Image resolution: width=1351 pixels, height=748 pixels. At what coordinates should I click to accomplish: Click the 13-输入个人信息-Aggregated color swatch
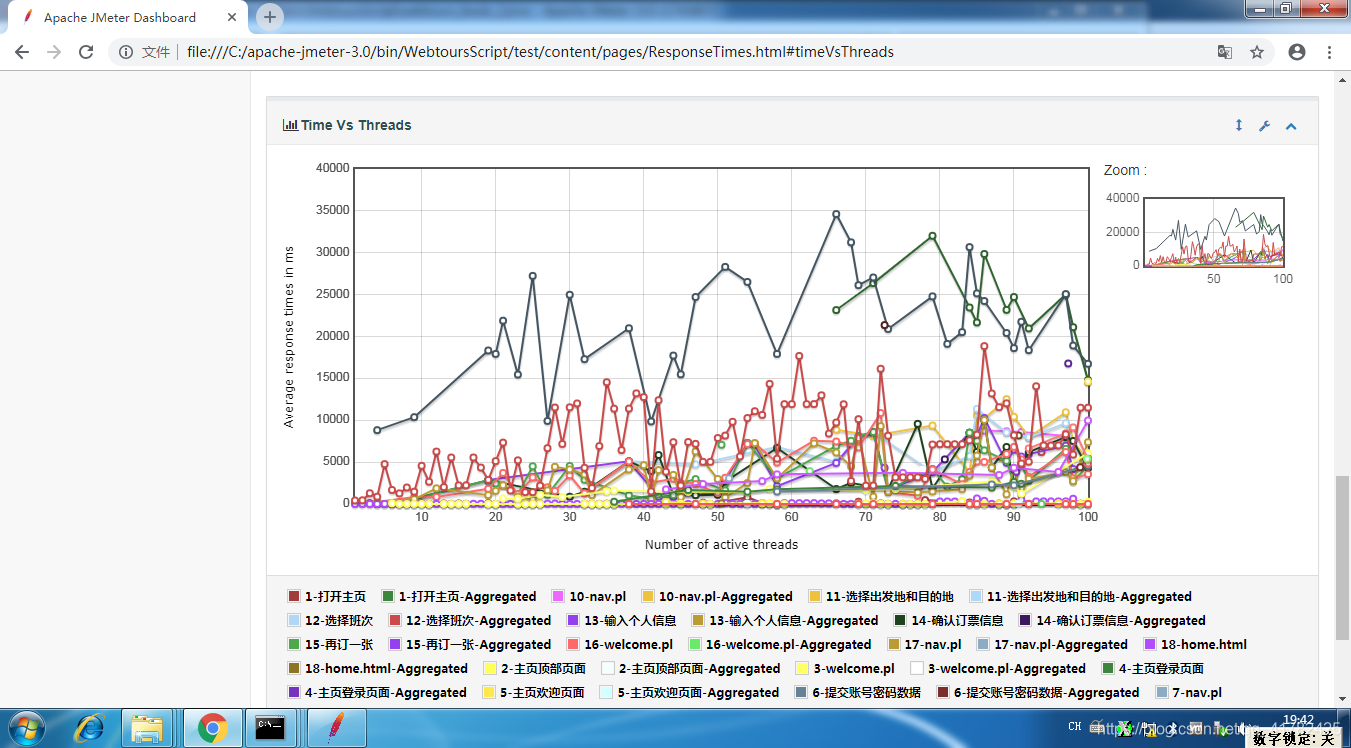click(x=698, y=621)
